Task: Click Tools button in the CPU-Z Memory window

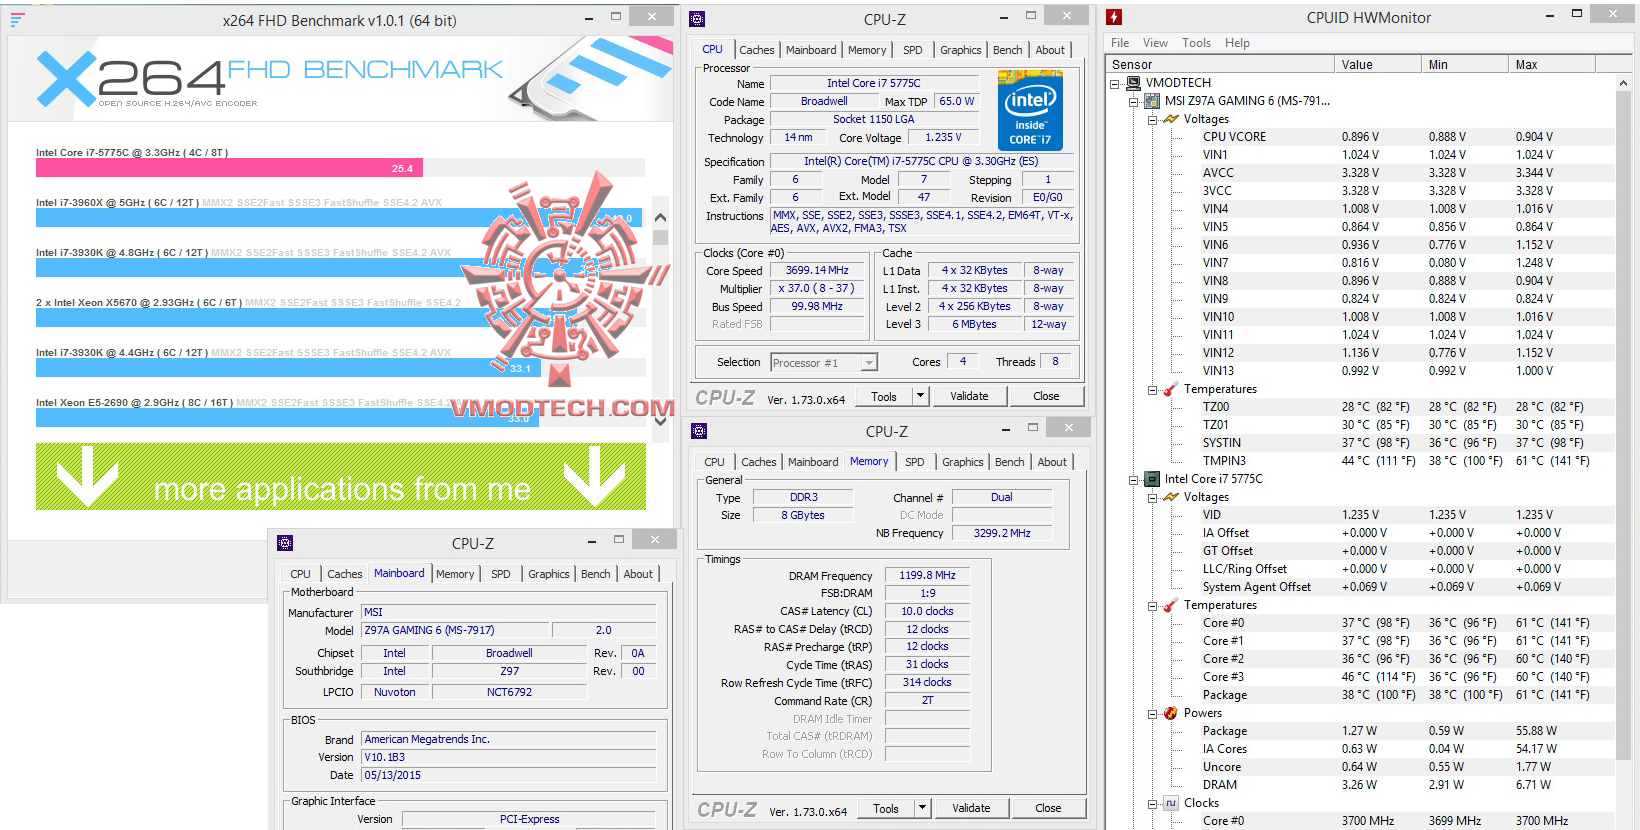Action: [886, 808]
